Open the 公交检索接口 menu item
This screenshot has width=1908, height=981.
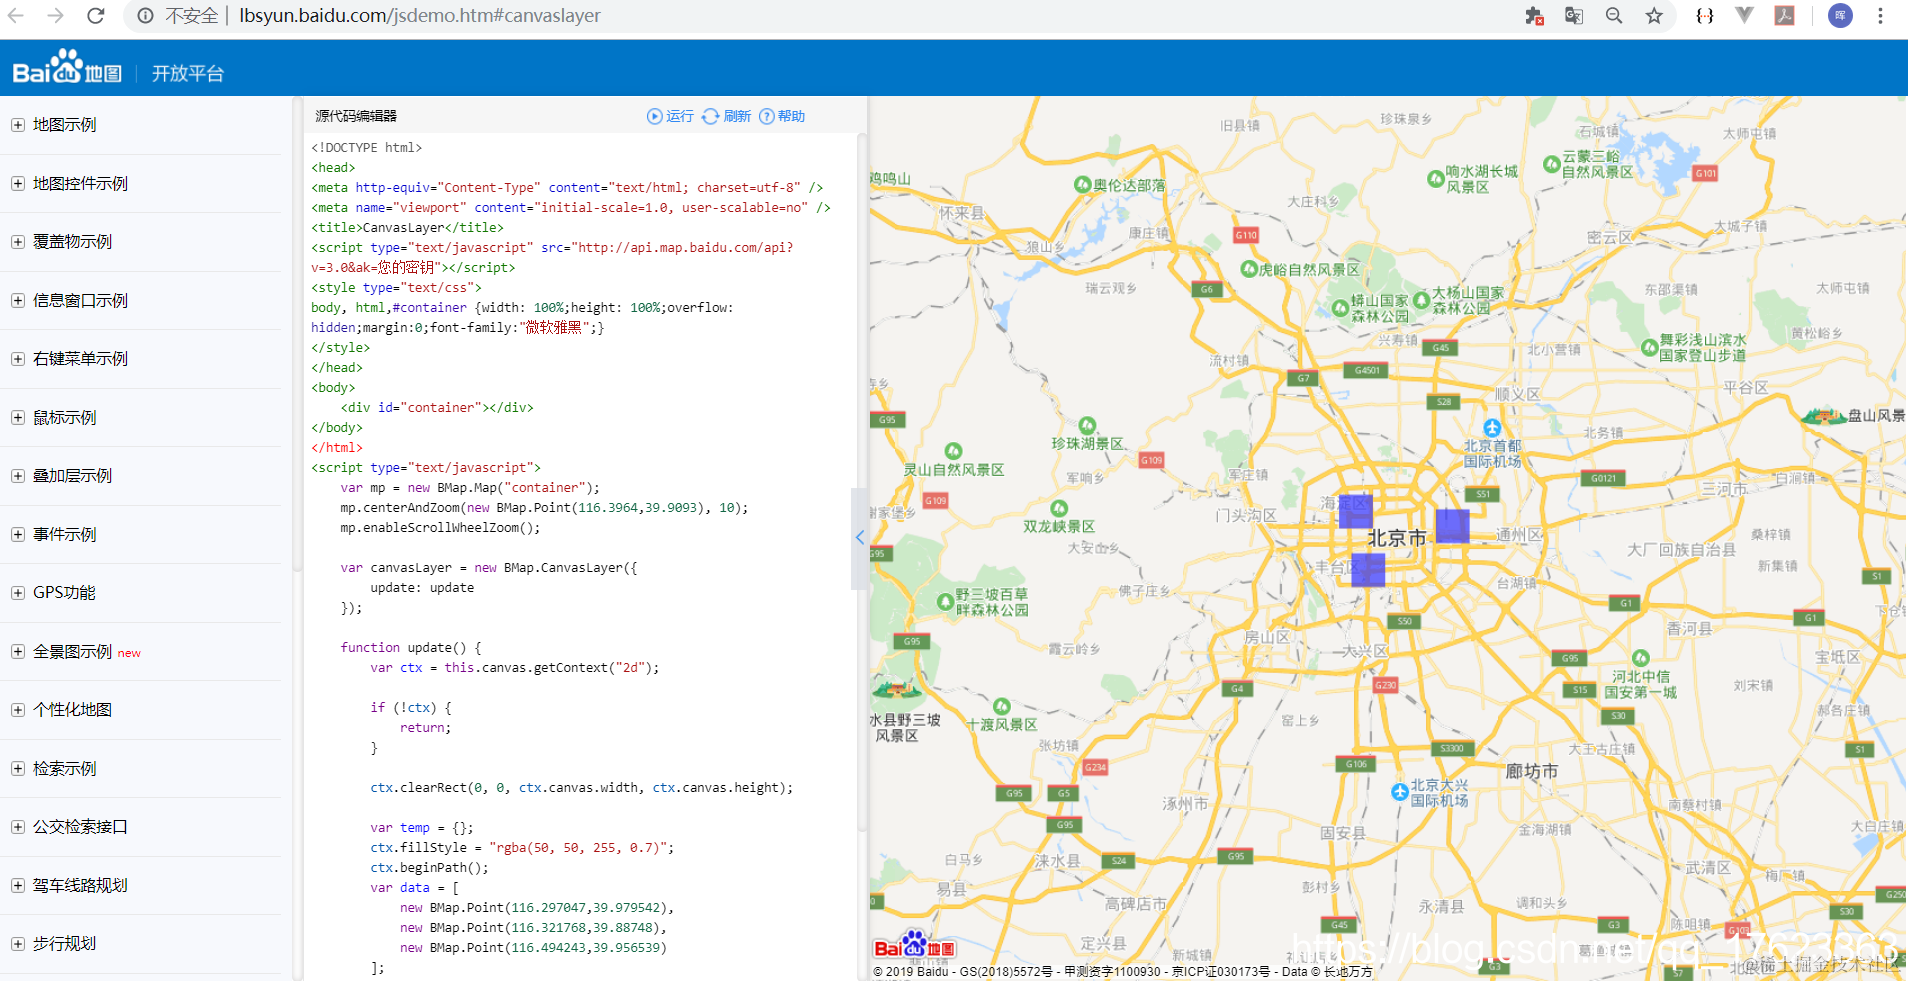[x=80, y=827]
